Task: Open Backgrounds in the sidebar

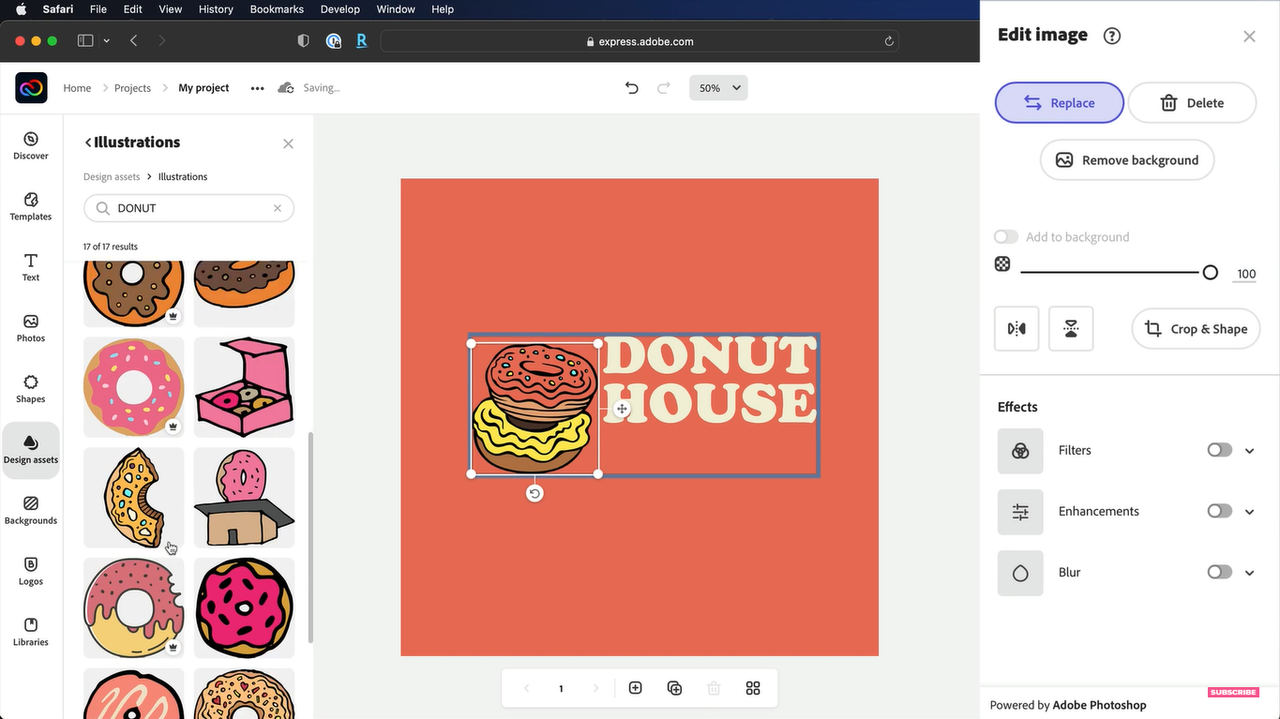Action: 31,510
